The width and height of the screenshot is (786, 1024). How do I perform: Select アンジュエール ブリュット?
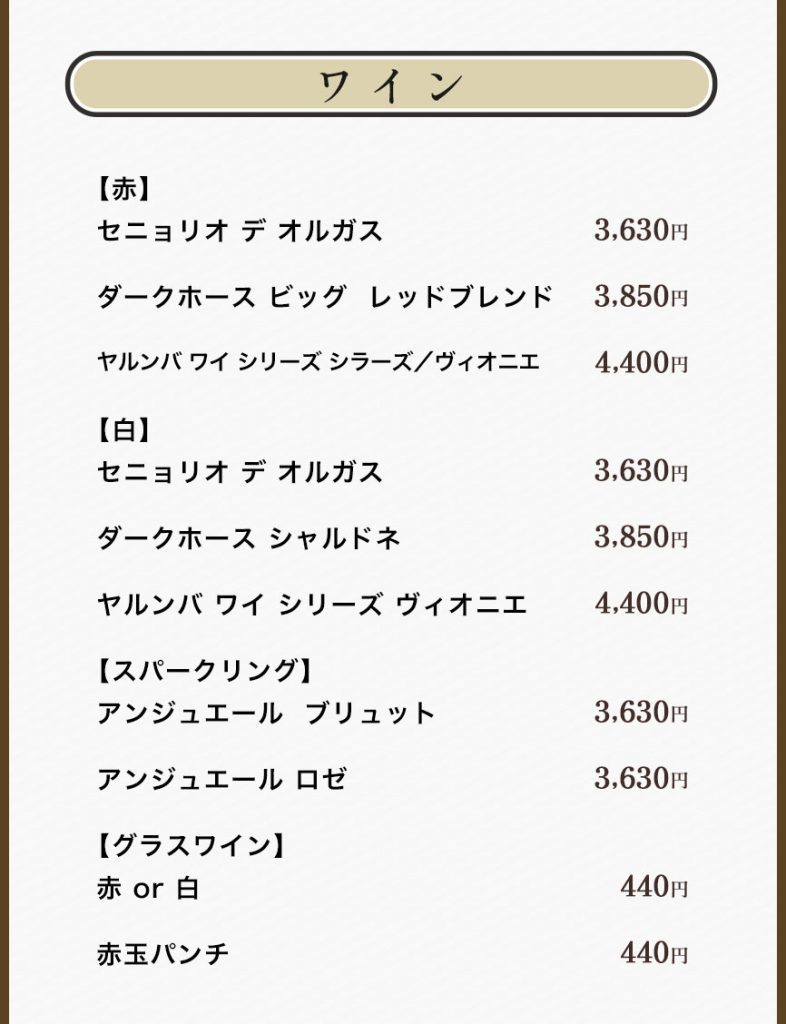[266, 713]
